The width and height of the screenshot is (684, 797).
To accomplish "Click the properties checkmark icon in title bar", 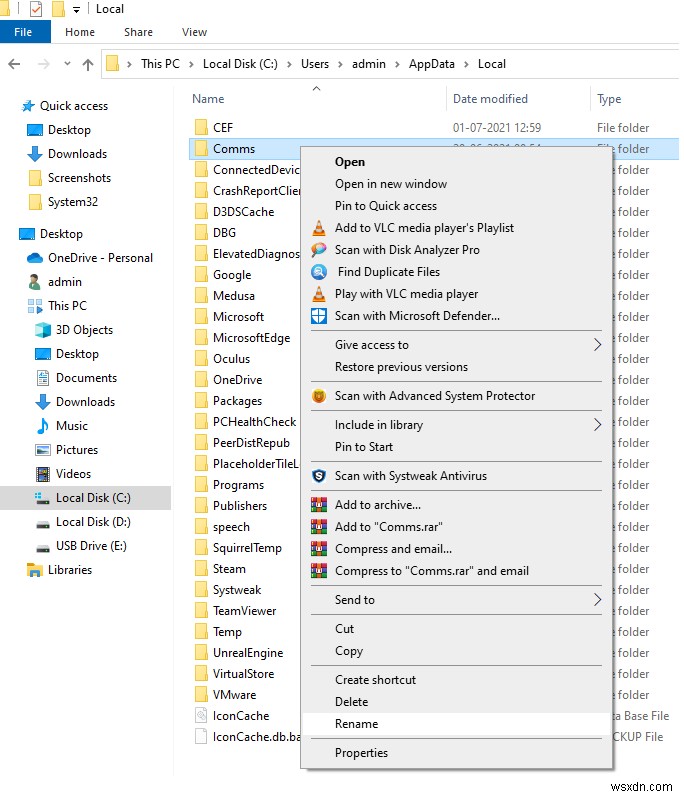I will coord(36,9).
